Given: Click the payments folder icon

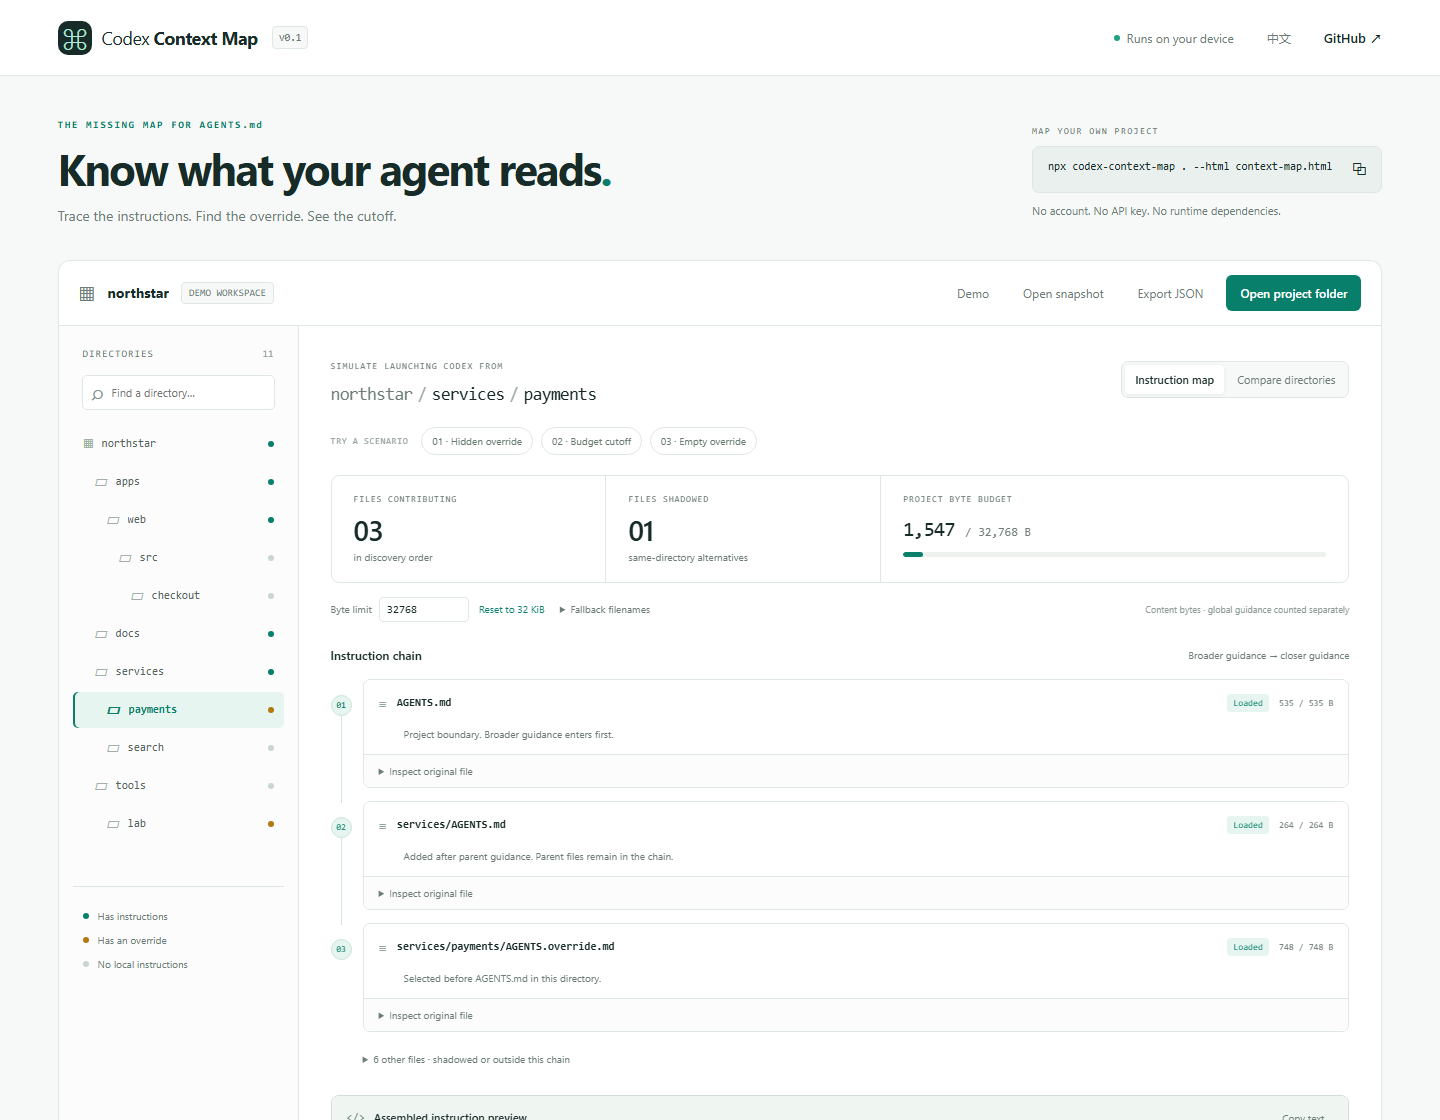Looking at the screenshot, I should click(x=113, y=710).
